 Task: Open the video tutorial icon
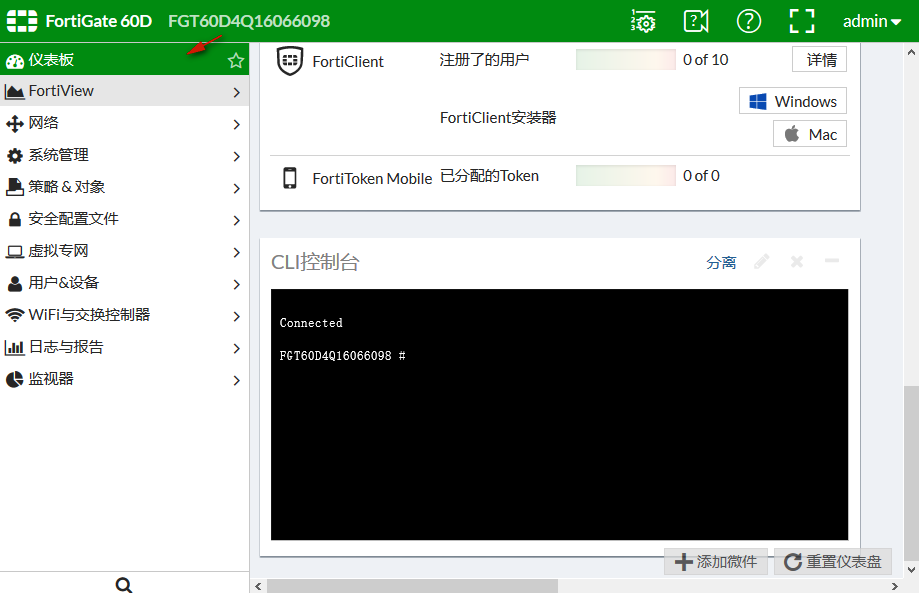coord(696,21)
